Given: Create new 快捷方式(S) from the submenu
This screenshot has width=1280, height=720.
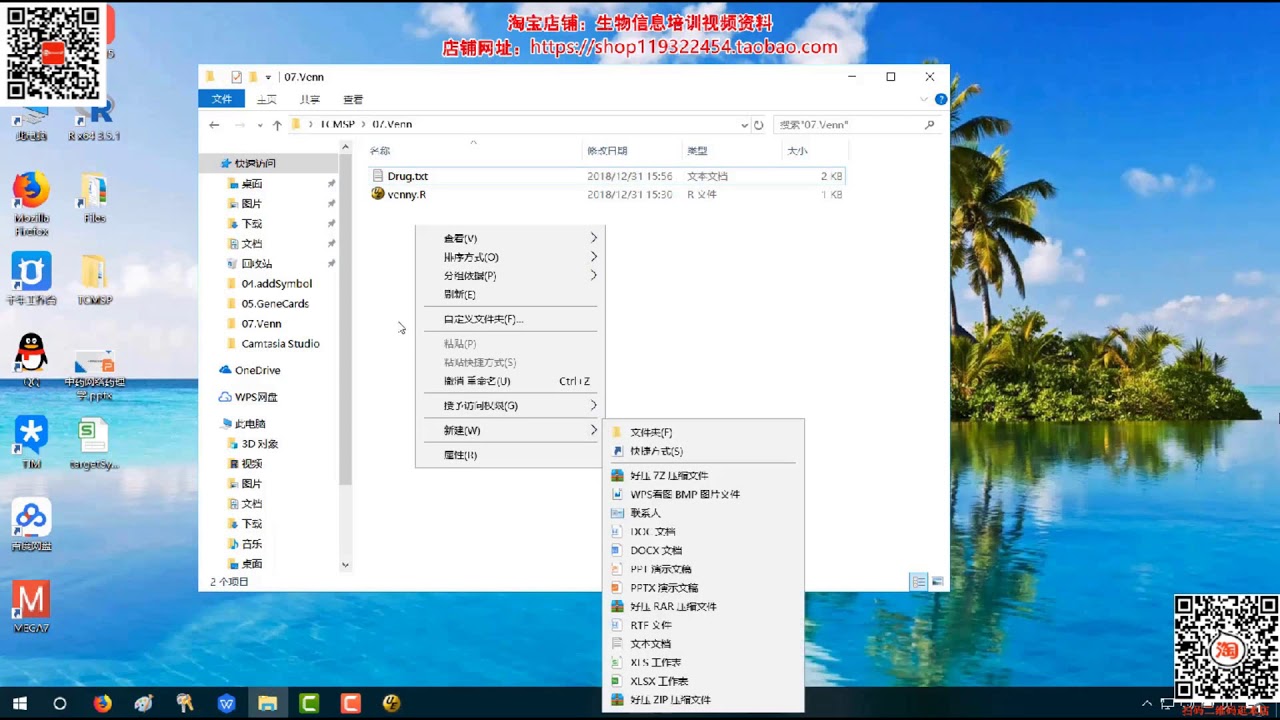Looking at the screenshot, I should (703, 451).
